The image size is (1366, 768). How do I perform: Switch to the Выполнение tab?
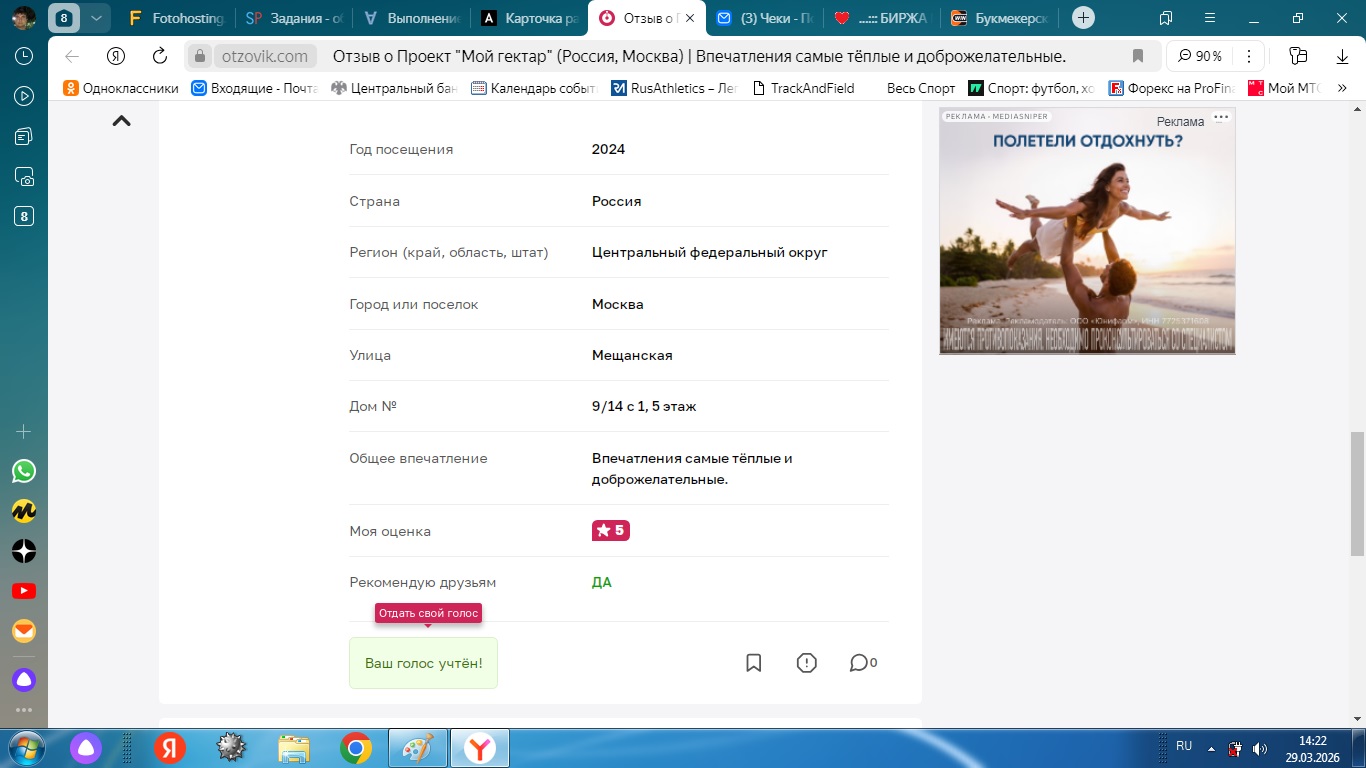(x=413, y=18)
